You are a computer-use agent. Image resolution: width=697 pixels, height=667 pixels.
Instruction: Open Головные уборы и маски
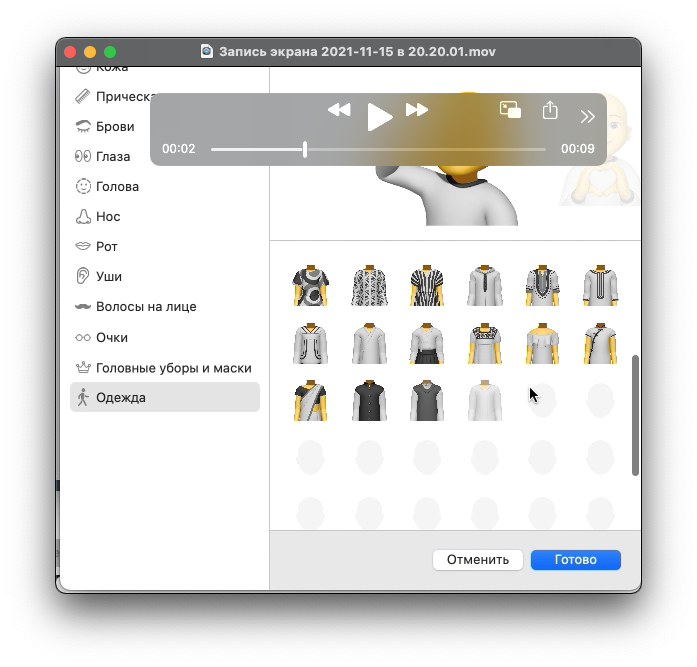pos(163,368)
